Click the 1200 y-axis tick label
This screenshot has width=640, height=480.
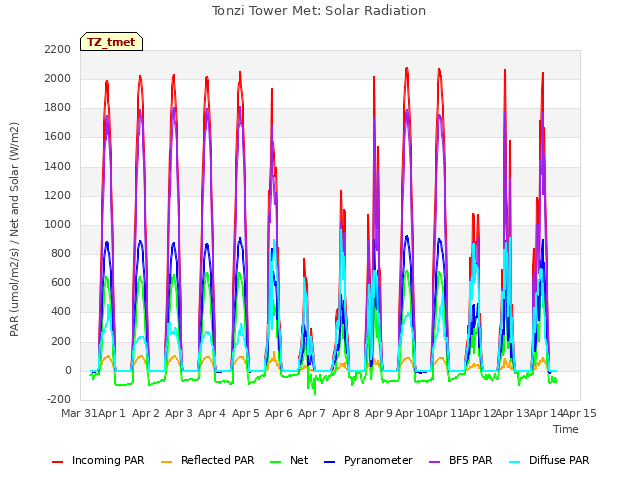[x=58, y=196]
